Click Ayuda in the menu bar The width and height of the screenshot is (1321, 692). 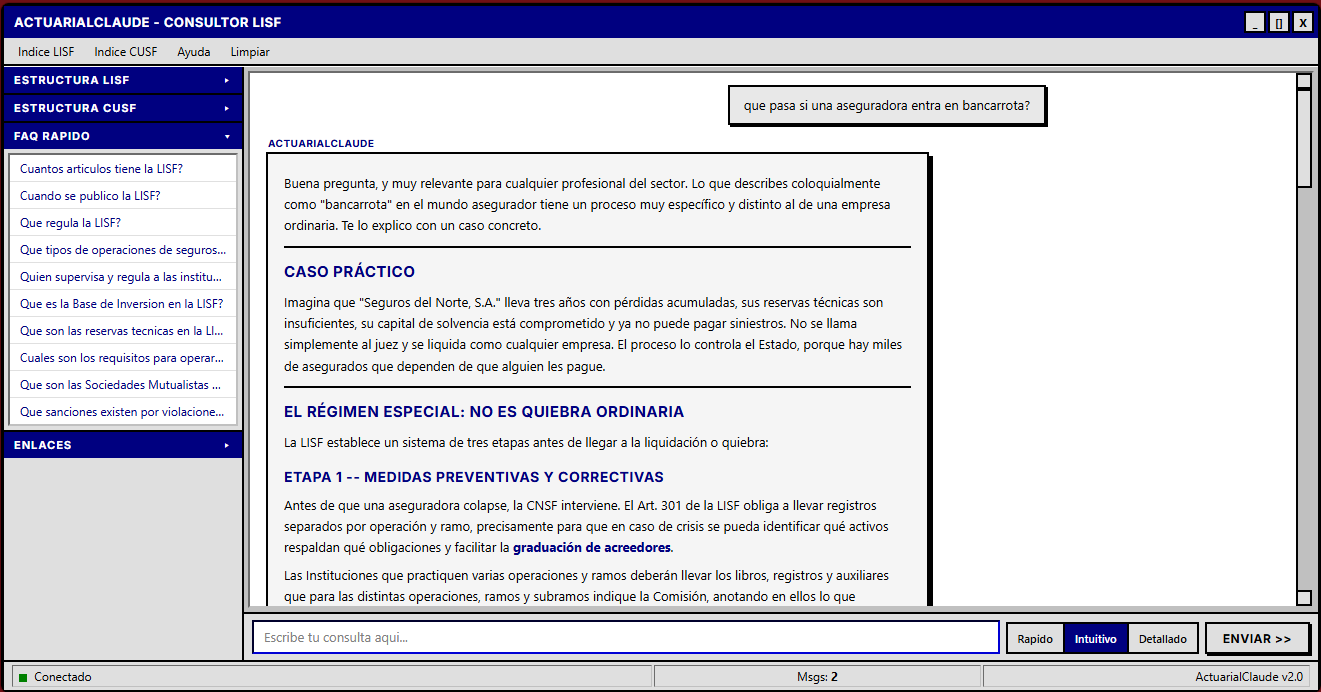(194, 52)
